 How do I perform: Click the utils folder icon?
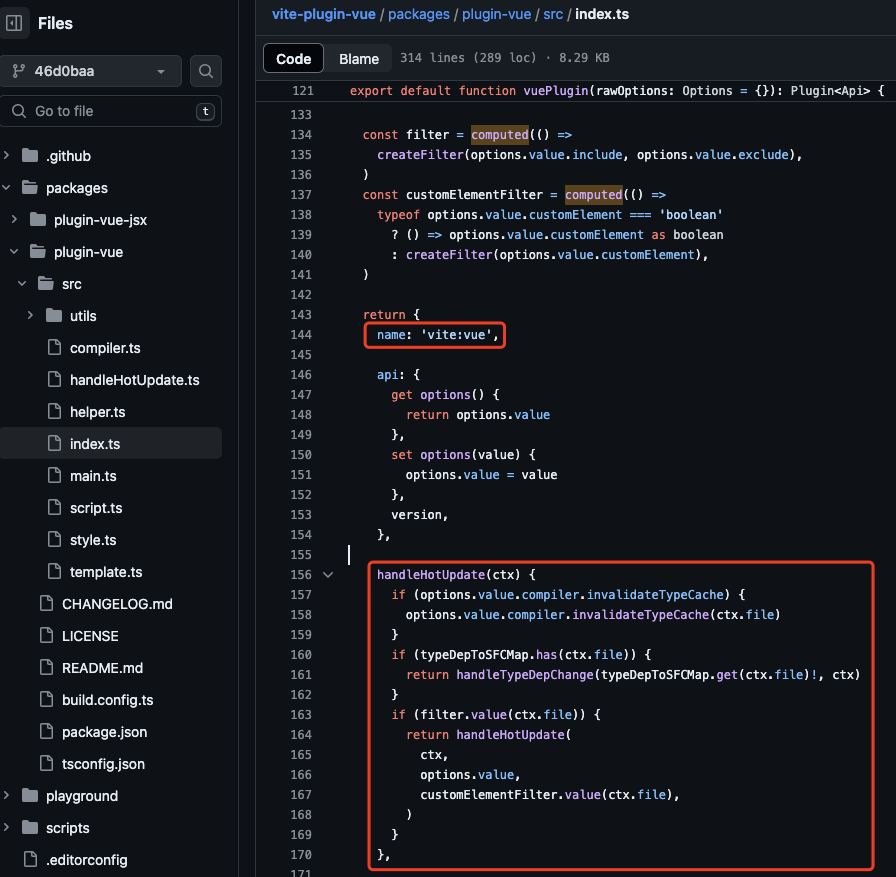[54, 315]
